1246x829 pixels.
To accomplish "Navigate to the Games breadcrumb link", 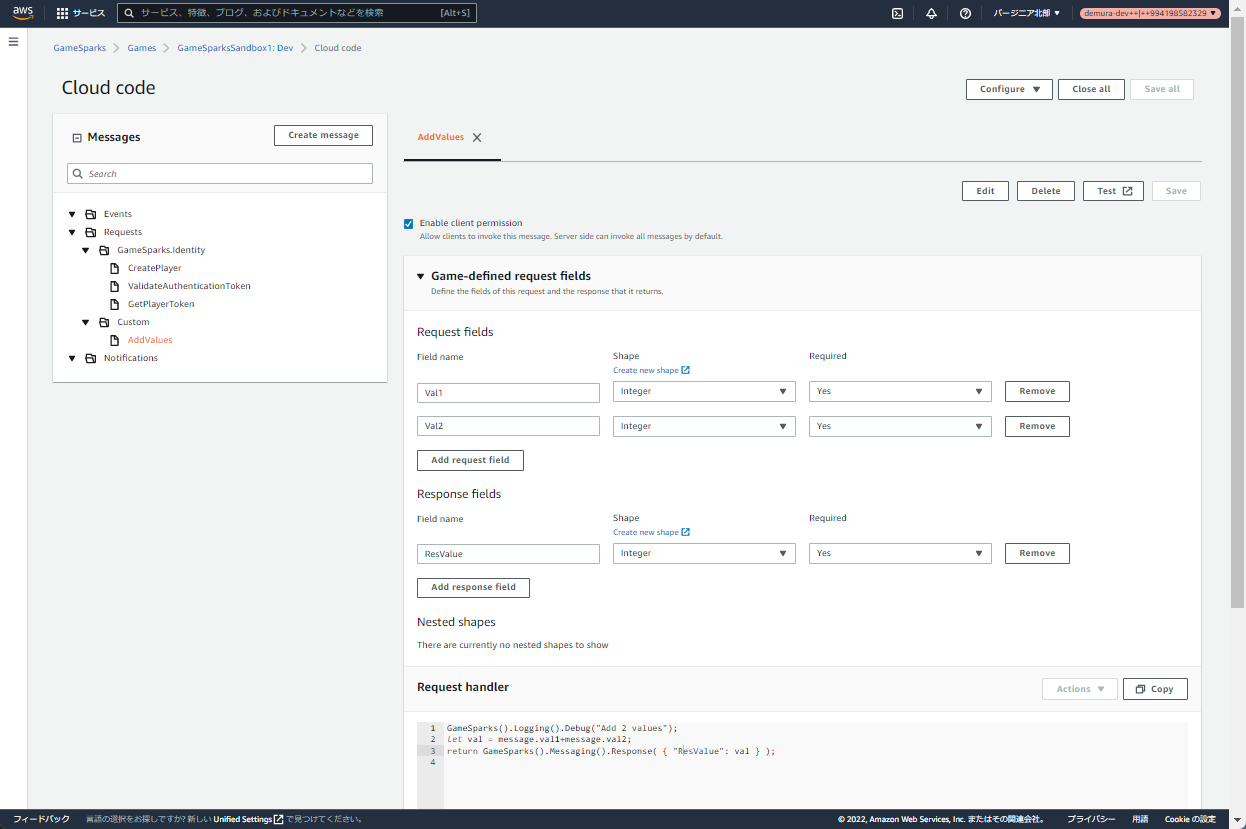I will [x=141, y=47].
